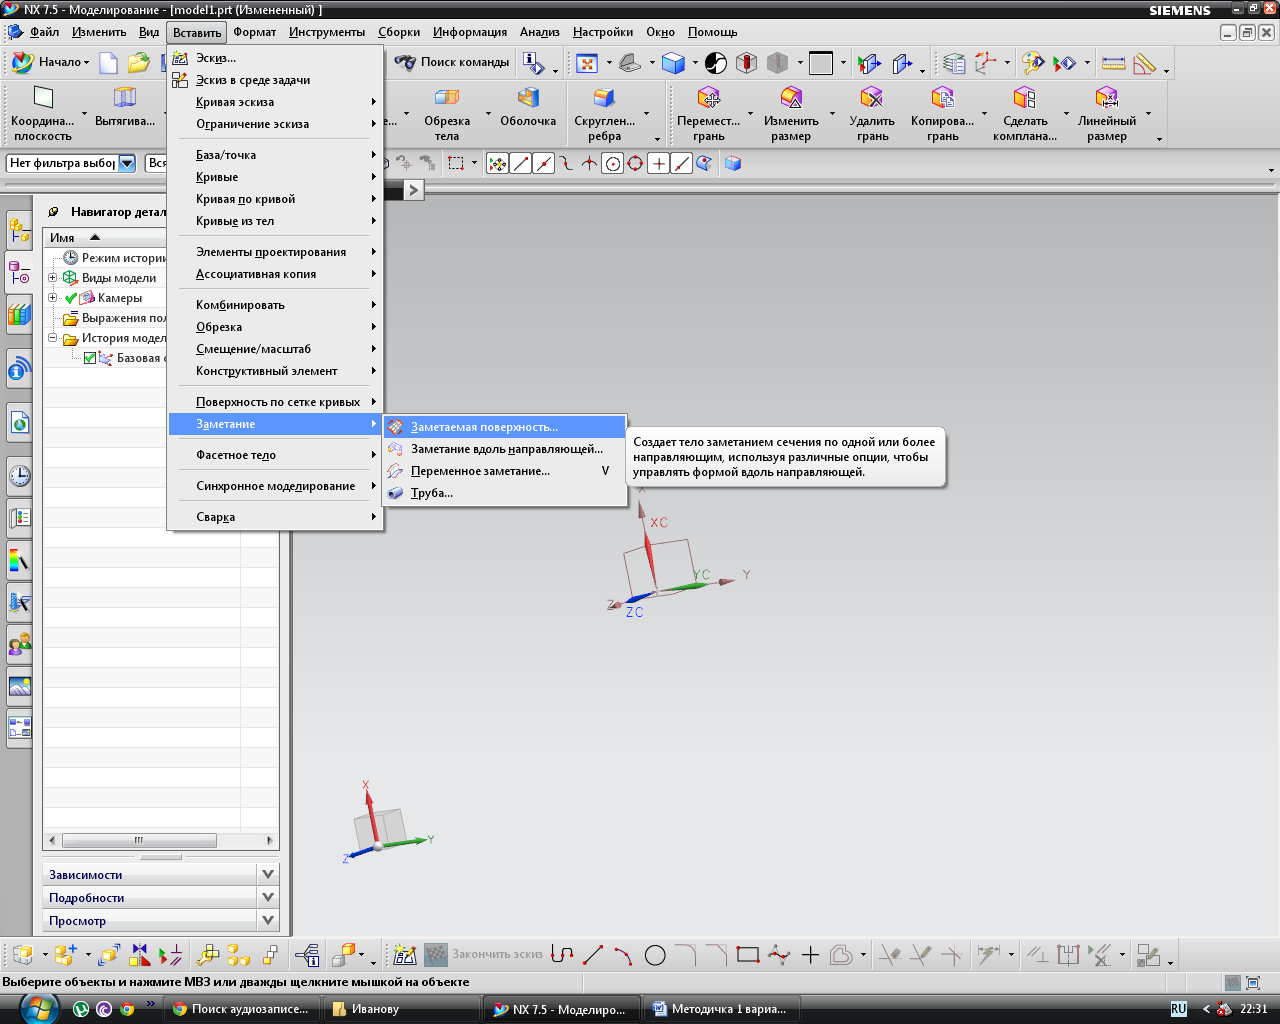
Task: Select the Copy Face (Копирова... грань) tool
Action: click(x=942, y=113)
